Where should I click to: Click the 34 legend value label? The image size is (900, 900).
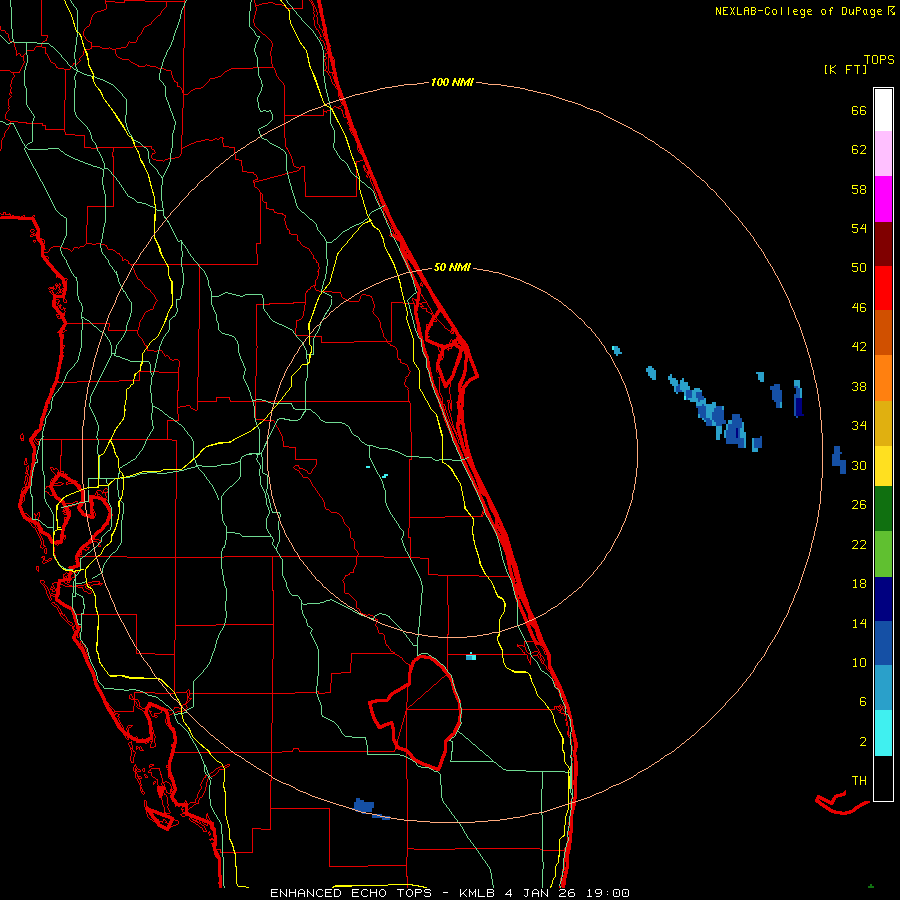tap(859, 426)
